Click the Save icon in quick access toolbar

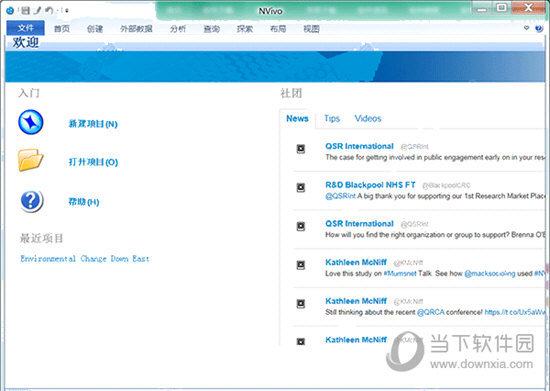(x=25, y=11)
